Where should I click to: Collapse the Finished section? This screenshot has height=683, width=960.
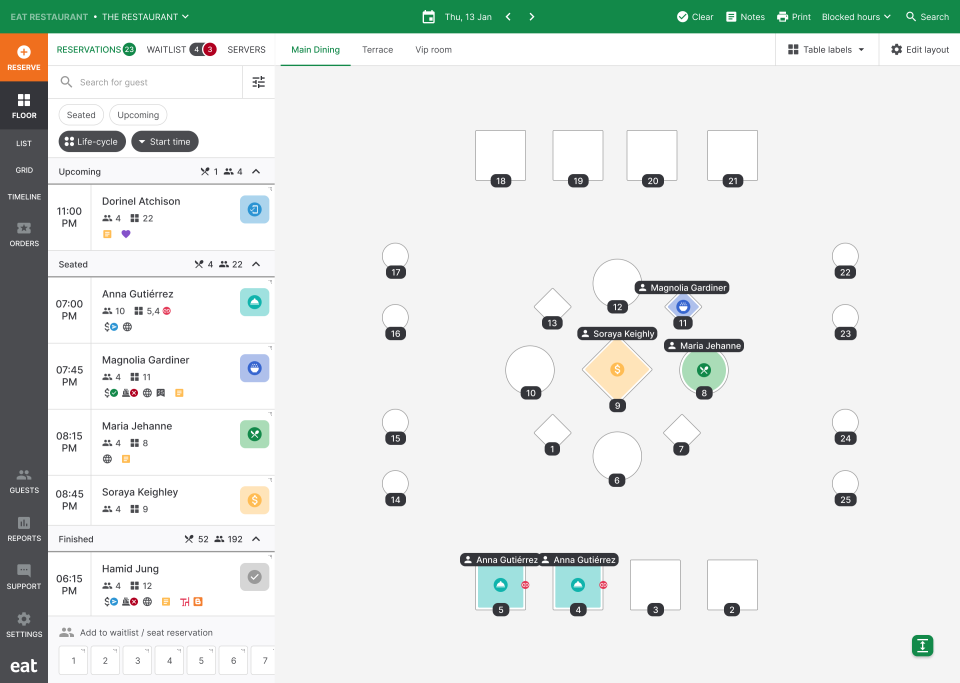(x=256, y=539)
